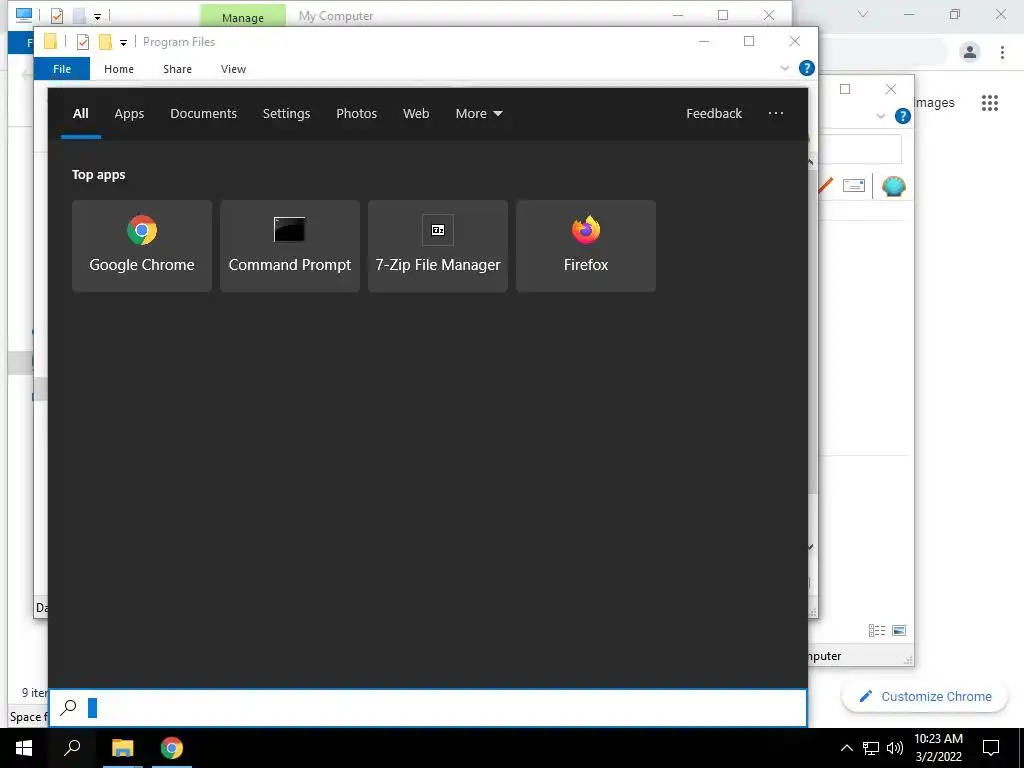
Task: Switch to large icons view in background window
Action: [x=899, y=630]
